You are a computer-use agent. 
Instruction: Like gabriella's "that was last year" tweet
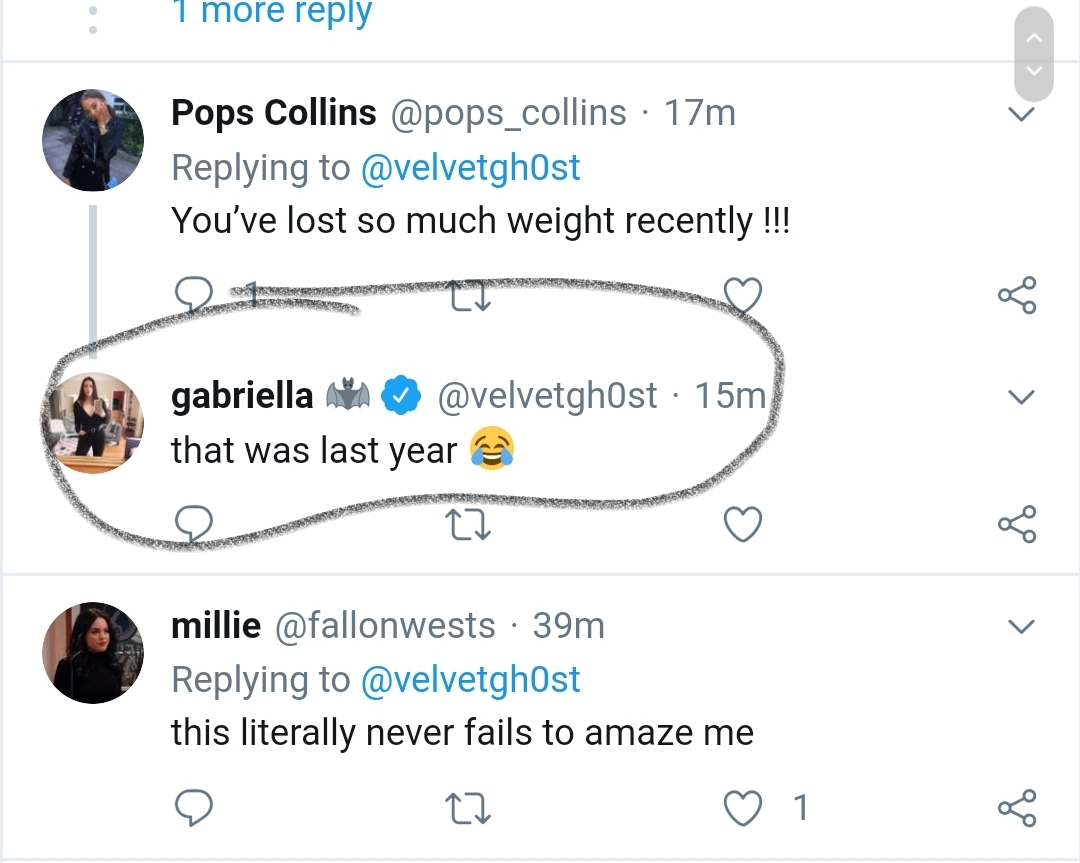coord(743,524)
